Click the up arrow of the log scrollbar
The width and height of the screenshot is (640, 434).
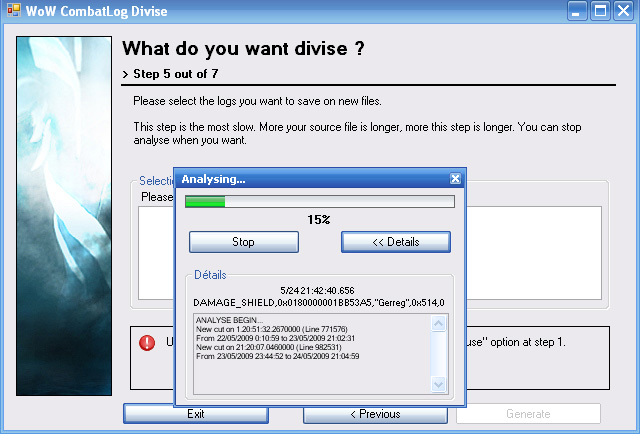438,324
